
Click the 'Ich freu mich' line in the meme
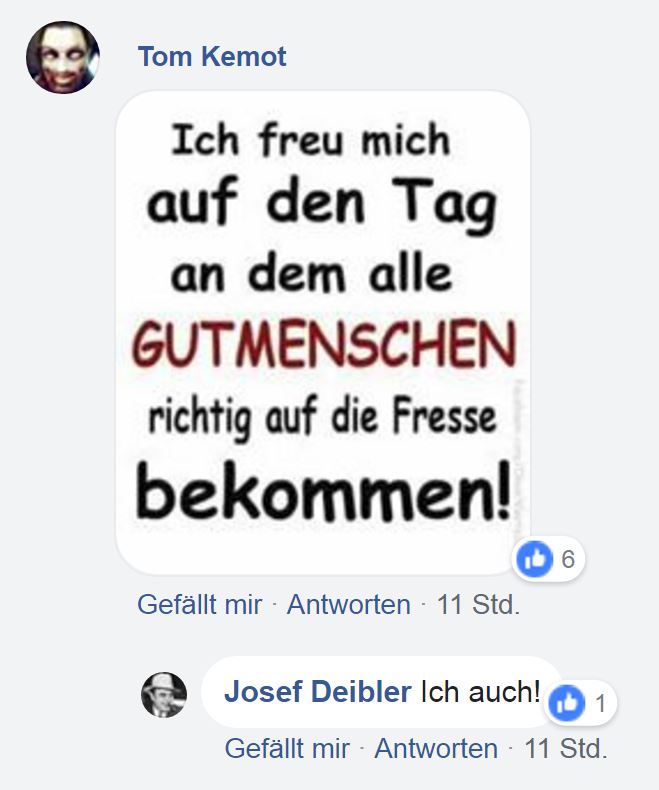(310, 140)
